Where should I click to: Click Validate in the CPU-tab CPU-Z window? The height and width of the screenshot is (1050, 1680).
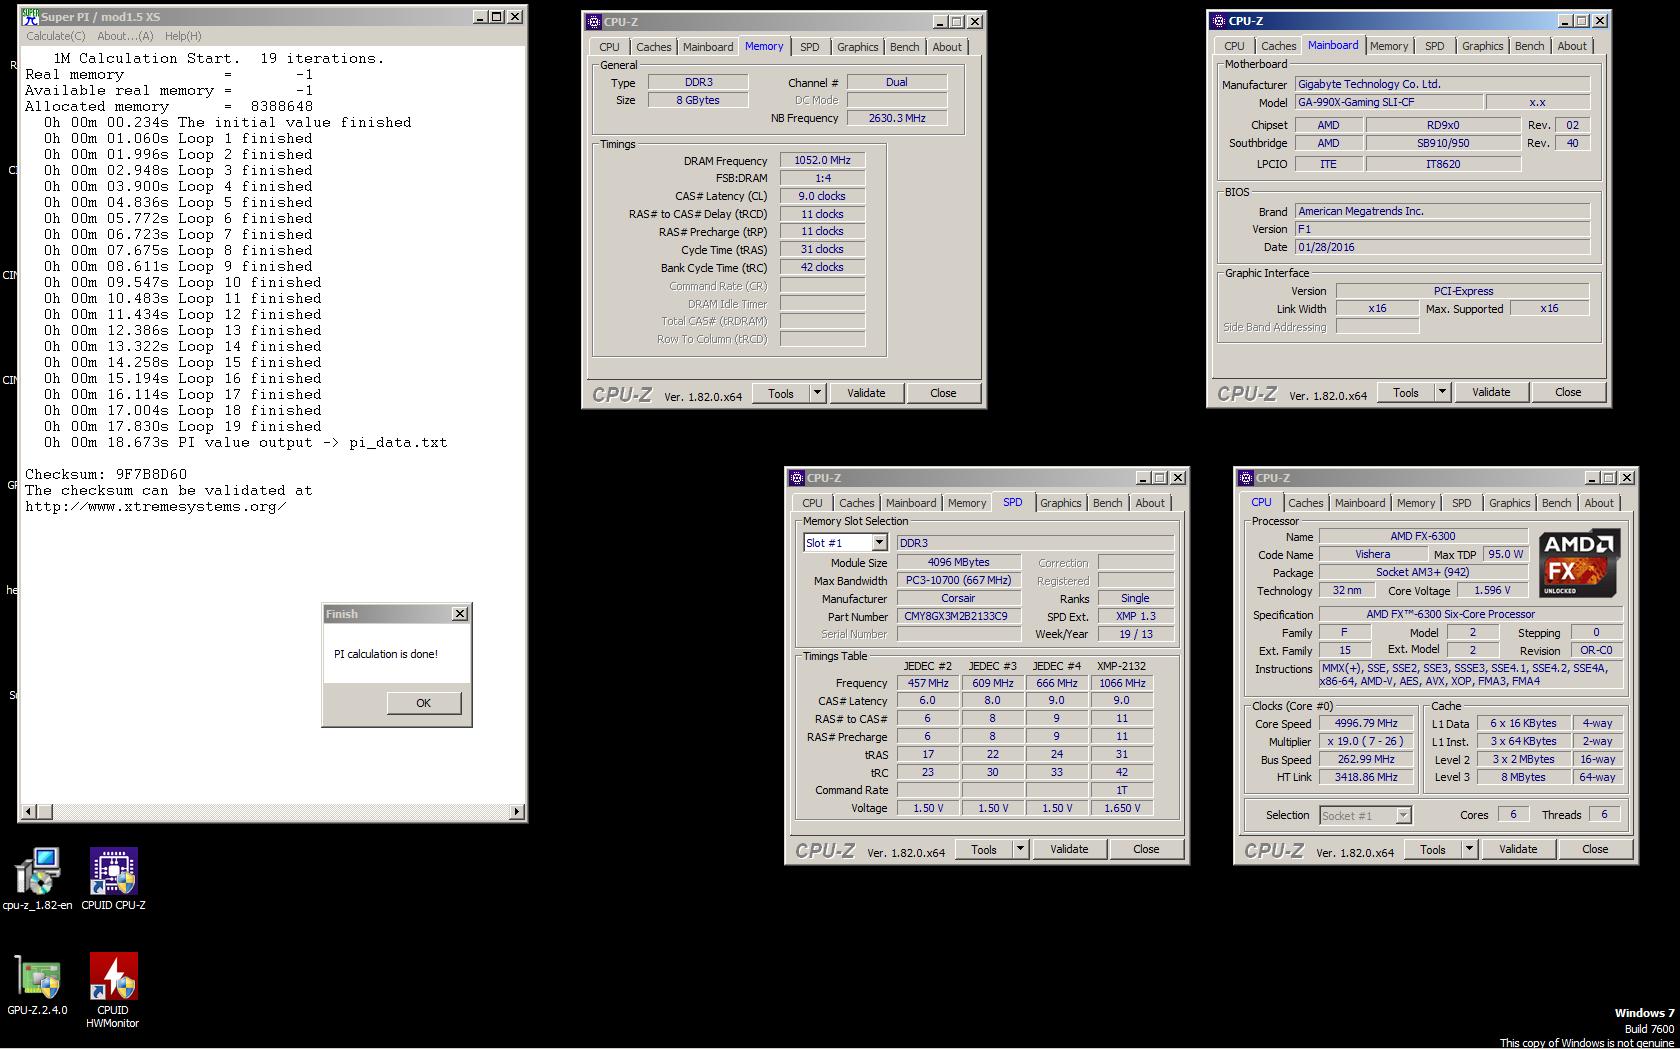tap(1518, 849)
